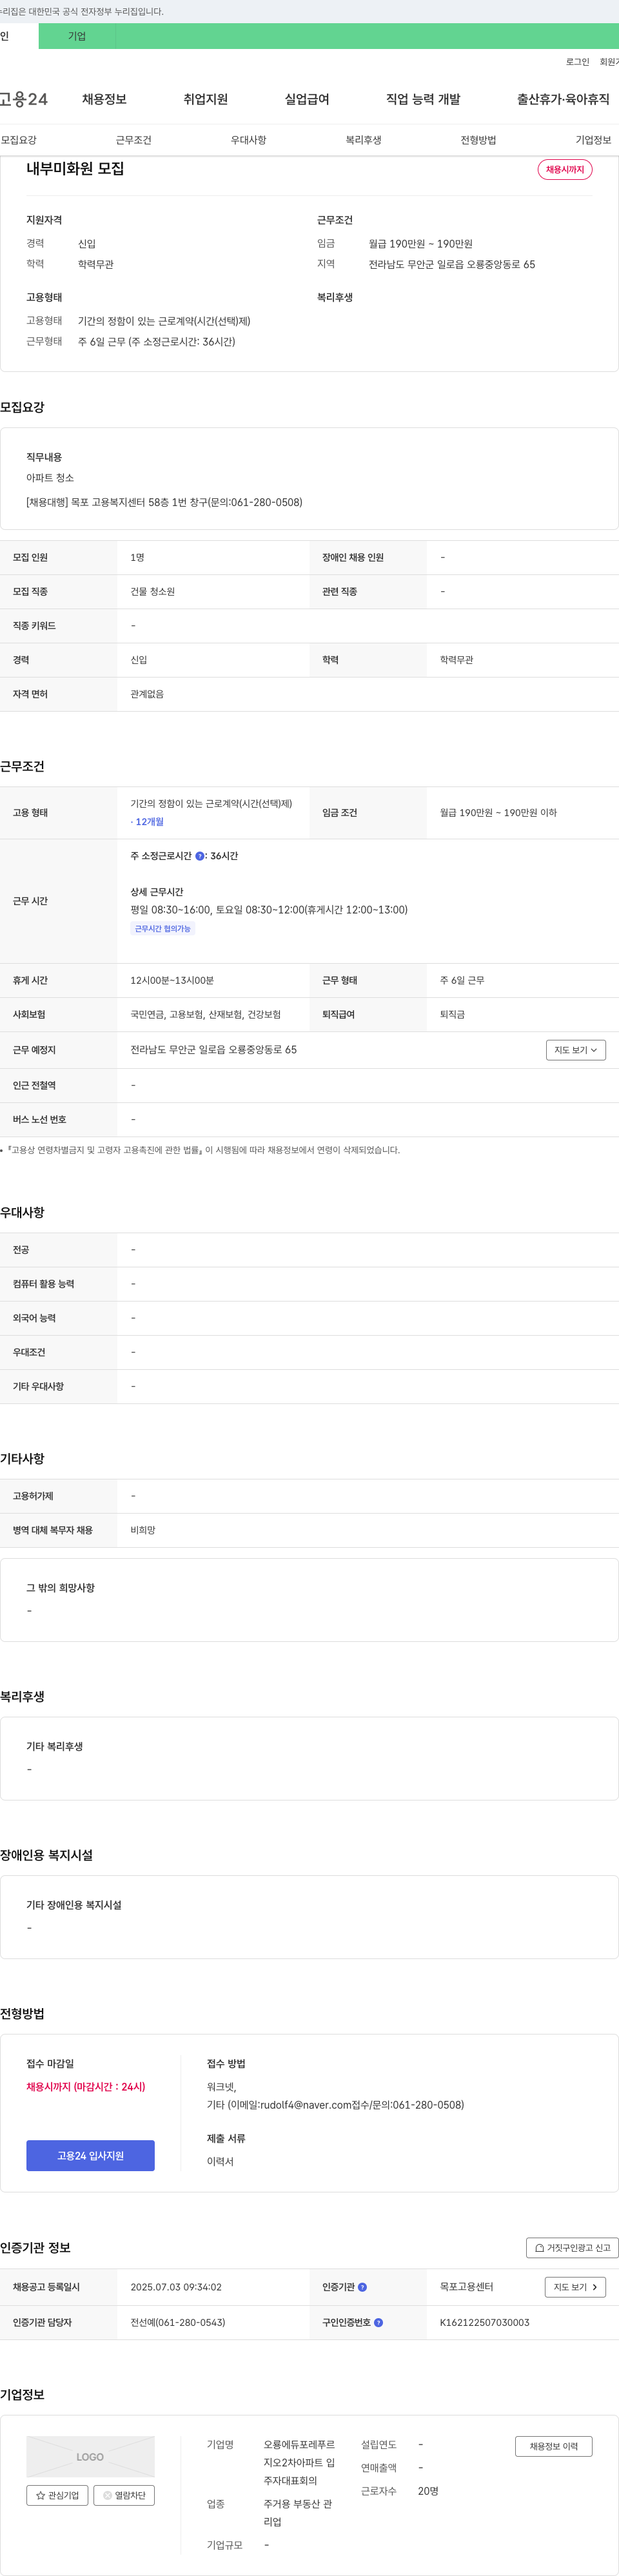Click the 목포고용센터 agency name
Viewport: 619px width, 2576px height.
(x=466, y=2287)
